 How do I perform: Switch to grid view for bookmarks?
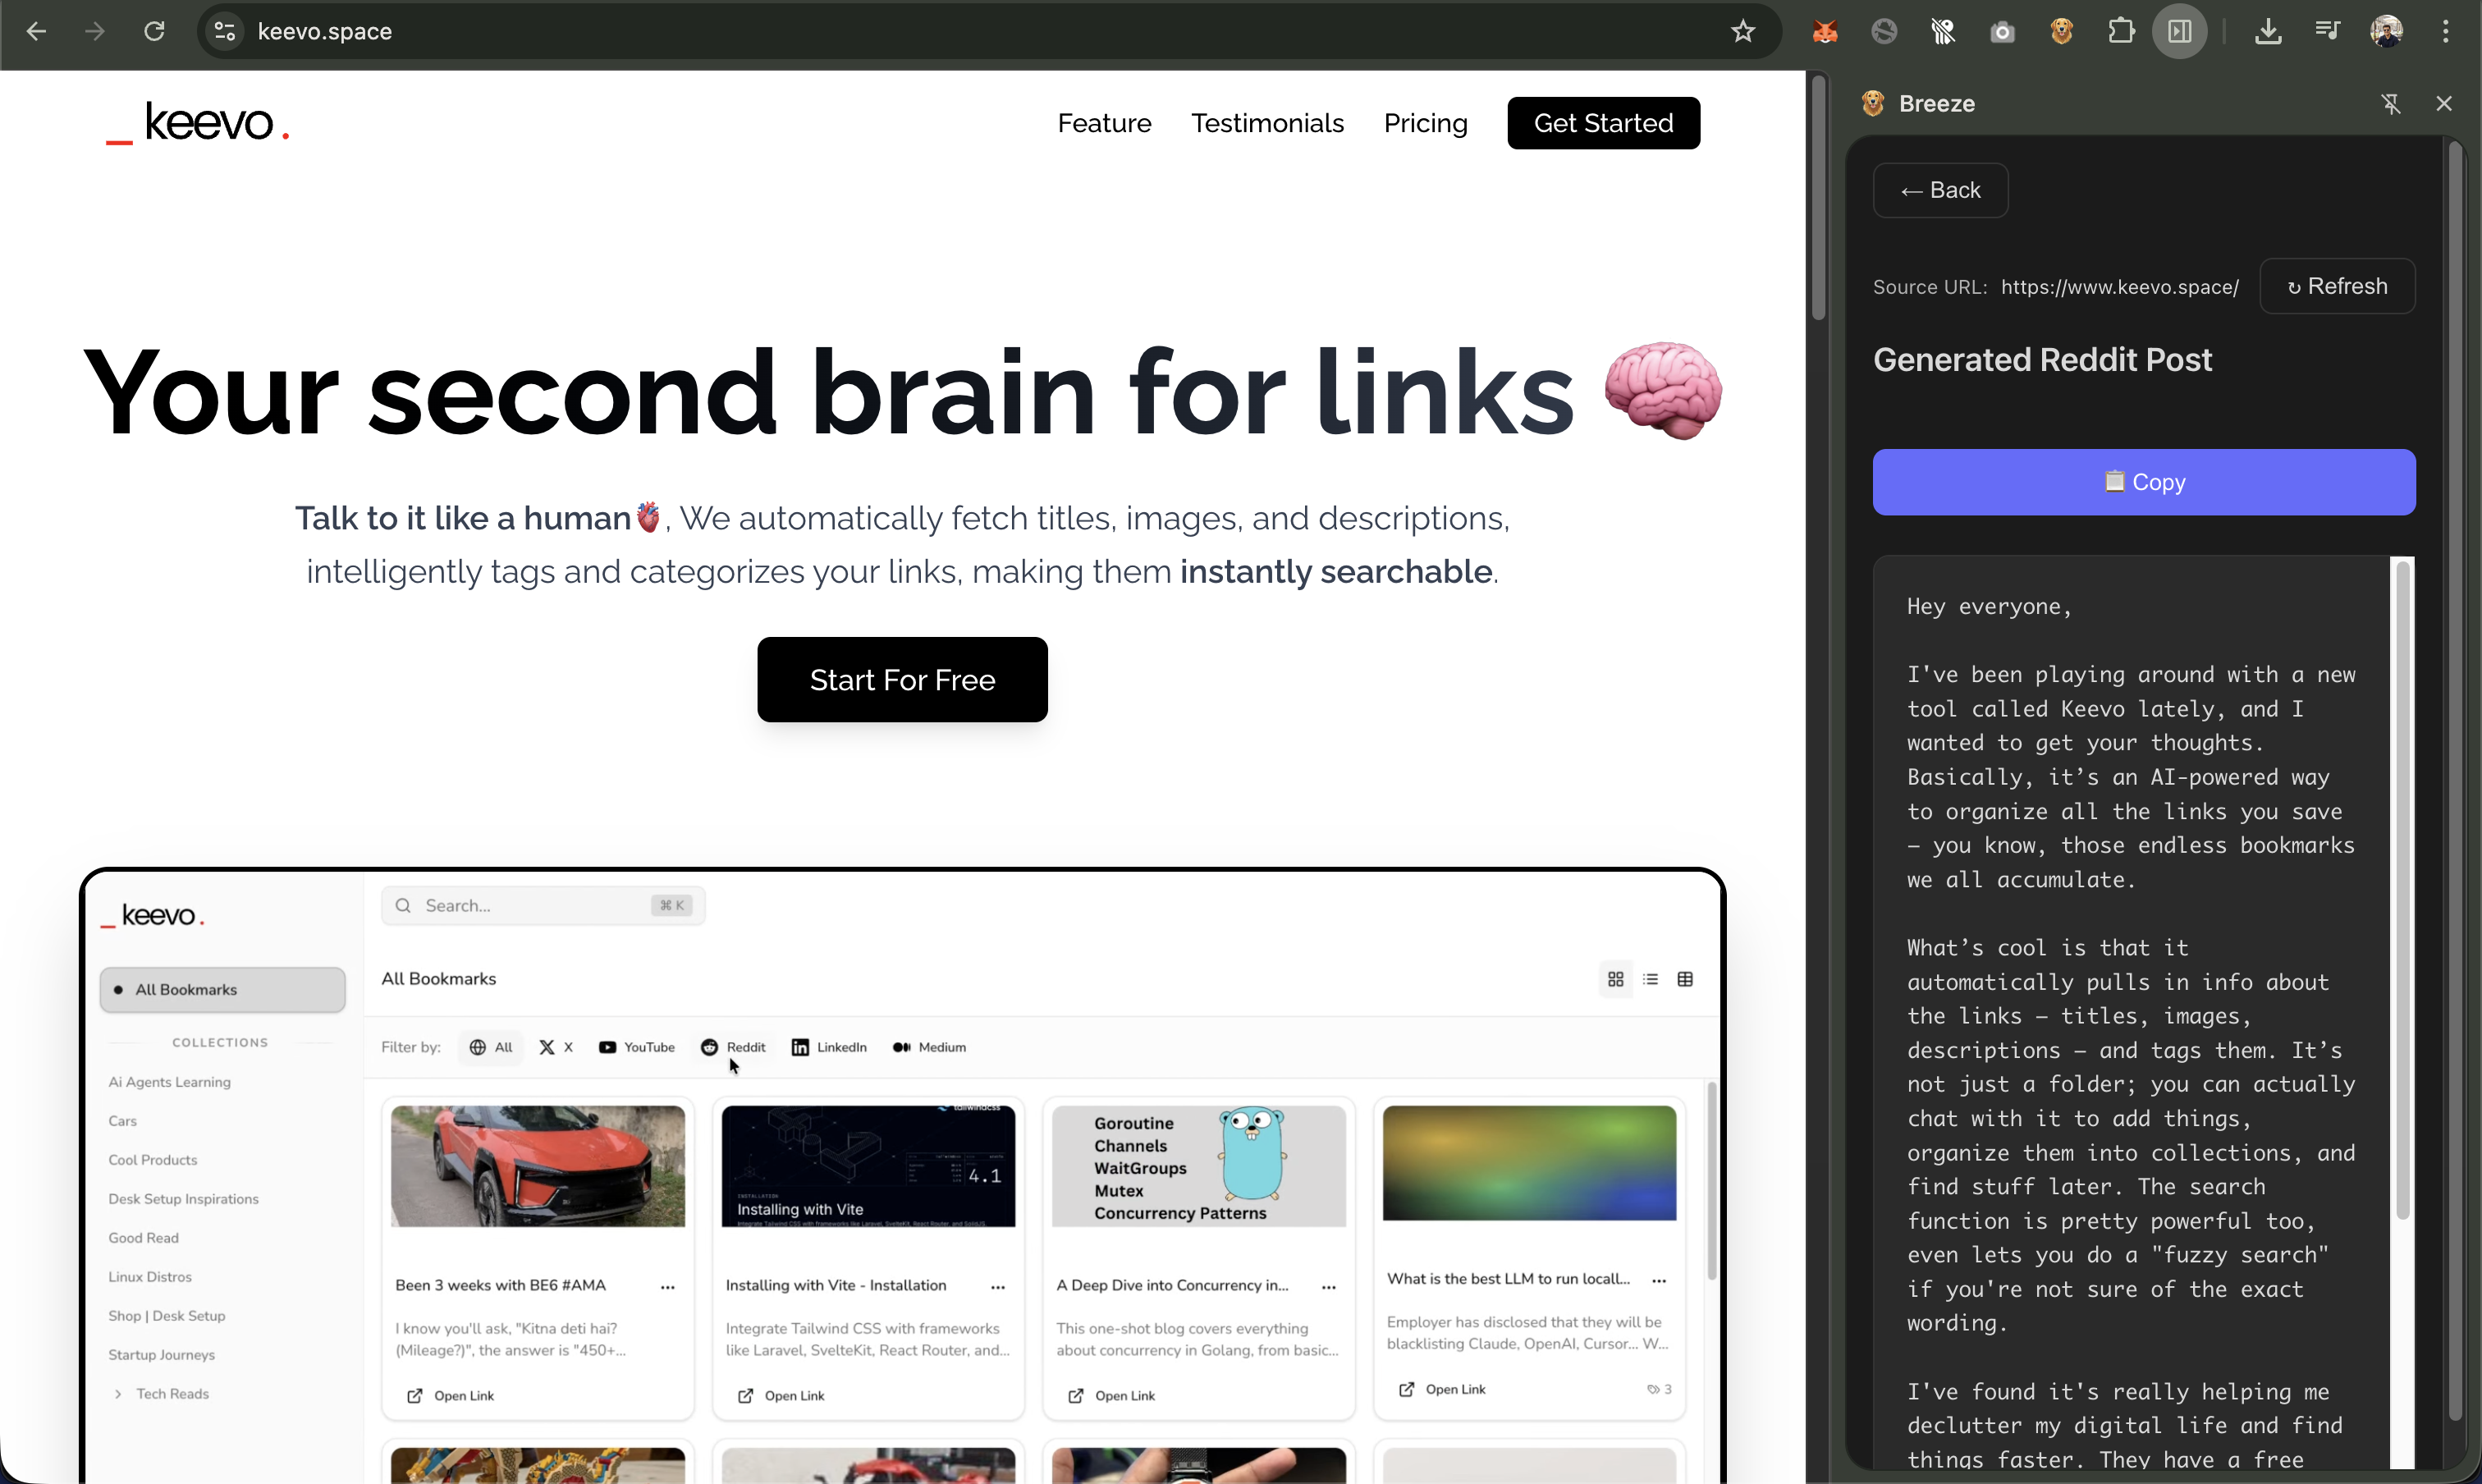click(1615, 979)
